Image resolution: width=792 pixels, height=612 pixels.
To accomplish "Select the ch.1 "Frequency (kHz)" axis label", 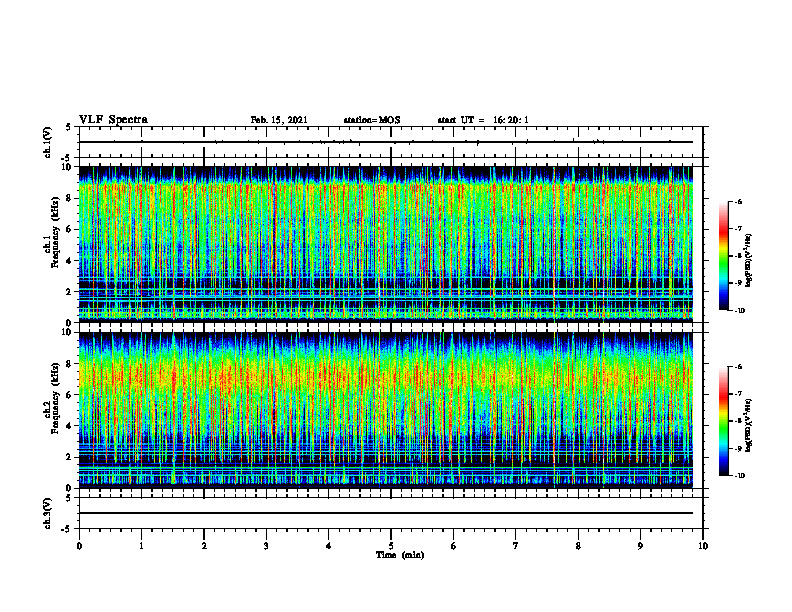I will click(x=55, y=232).
